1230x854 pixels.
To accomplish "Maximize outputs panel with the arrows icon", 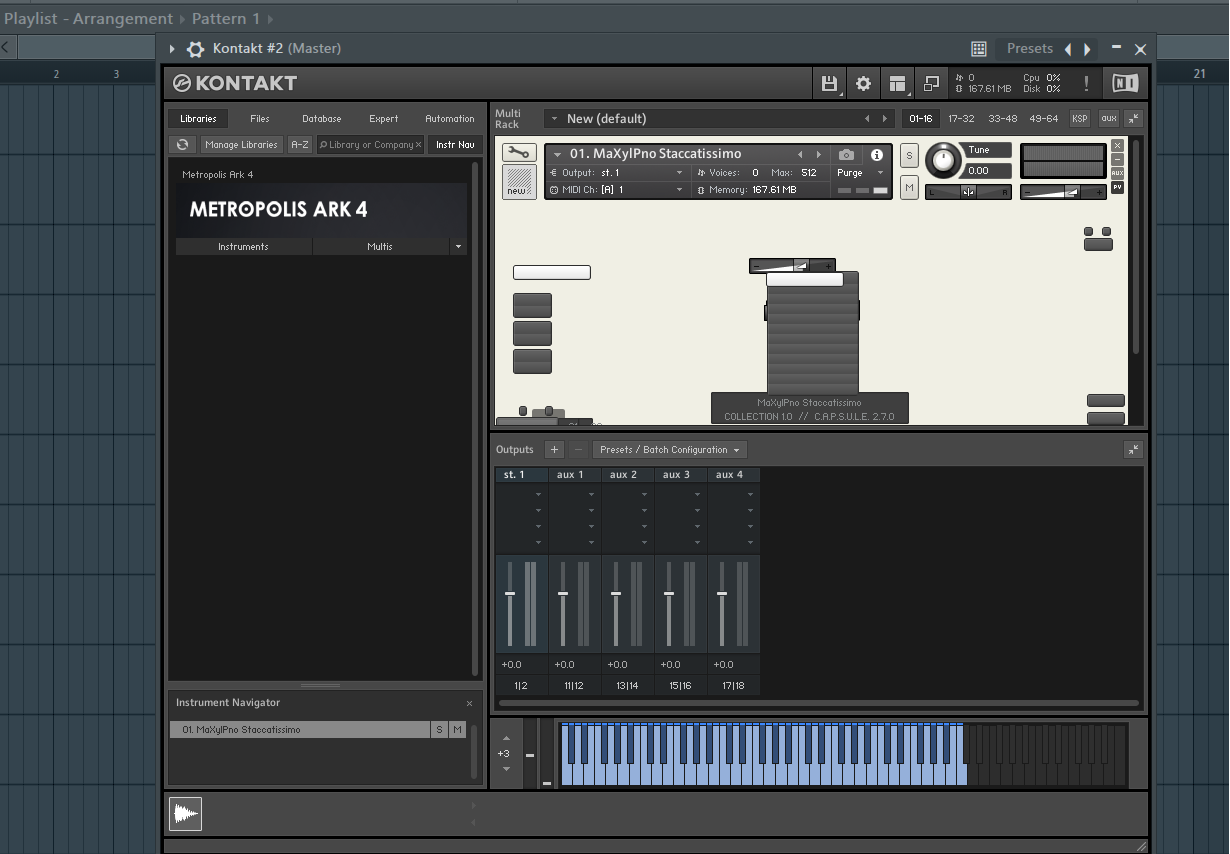I will coord(1133,450).
